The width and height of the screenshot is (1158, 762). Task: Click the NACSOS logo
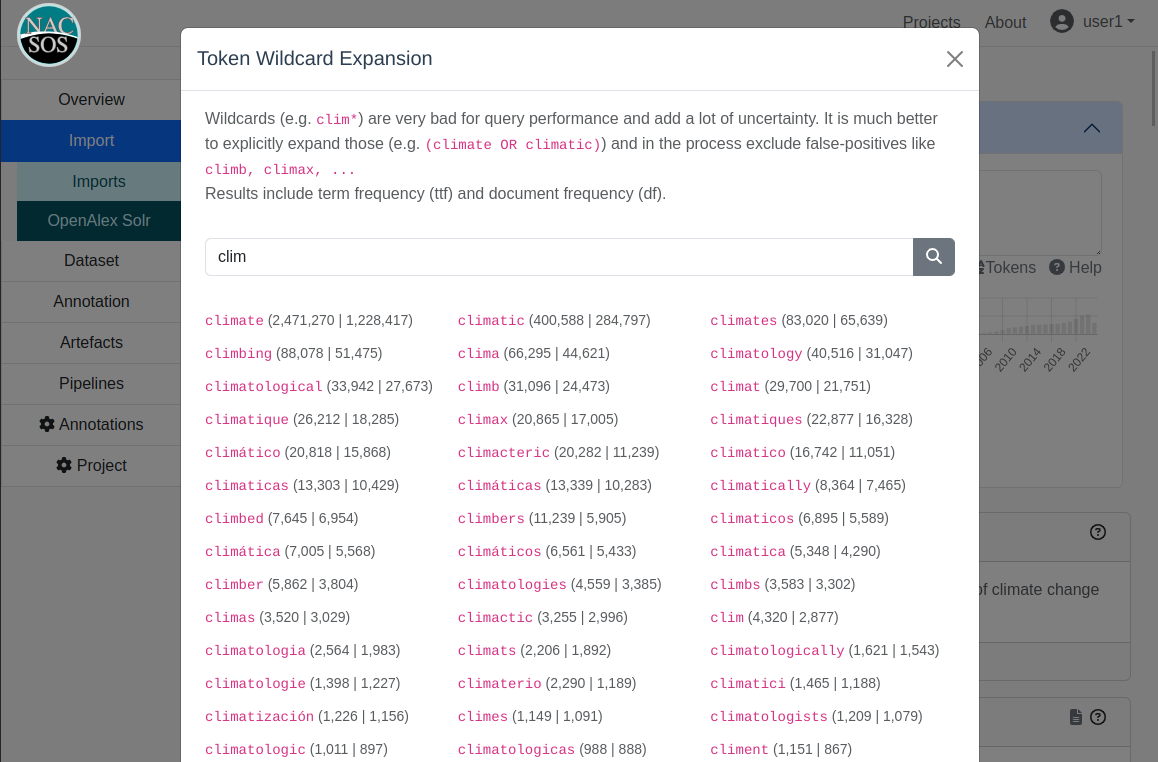[x=49, y=35]
